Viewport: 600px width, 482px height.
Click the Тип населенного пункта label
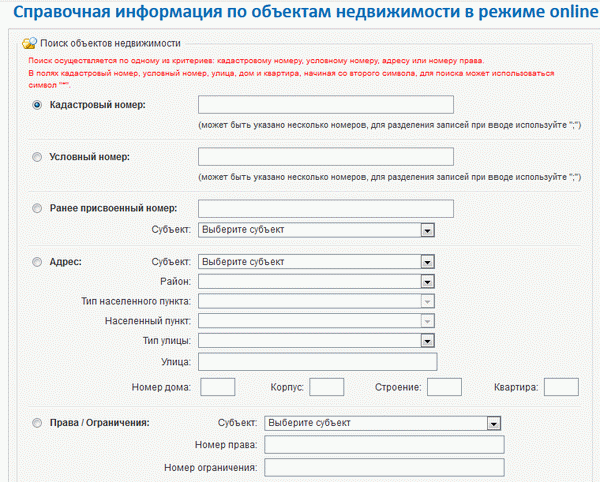pos(136,301)
